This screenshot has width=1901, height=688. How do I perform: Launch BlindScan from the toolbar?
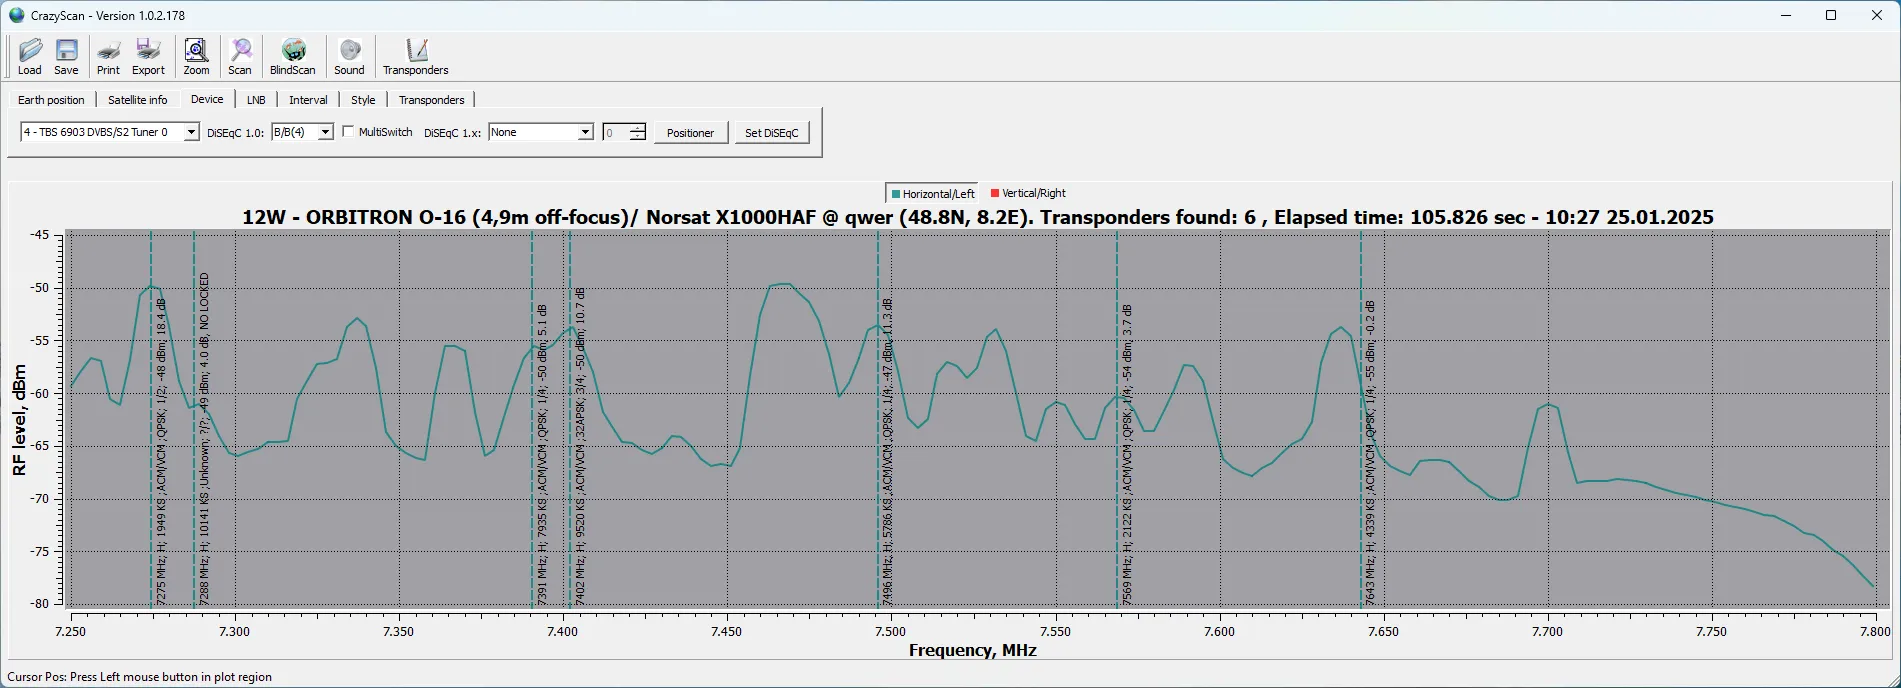click(x=292, y=57)
